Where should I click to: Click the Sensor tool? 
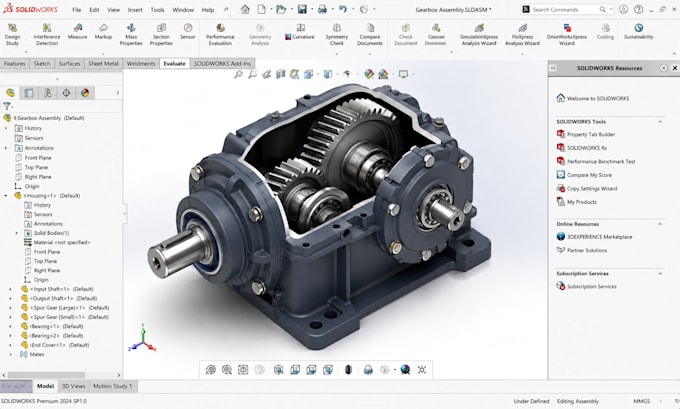188,32
